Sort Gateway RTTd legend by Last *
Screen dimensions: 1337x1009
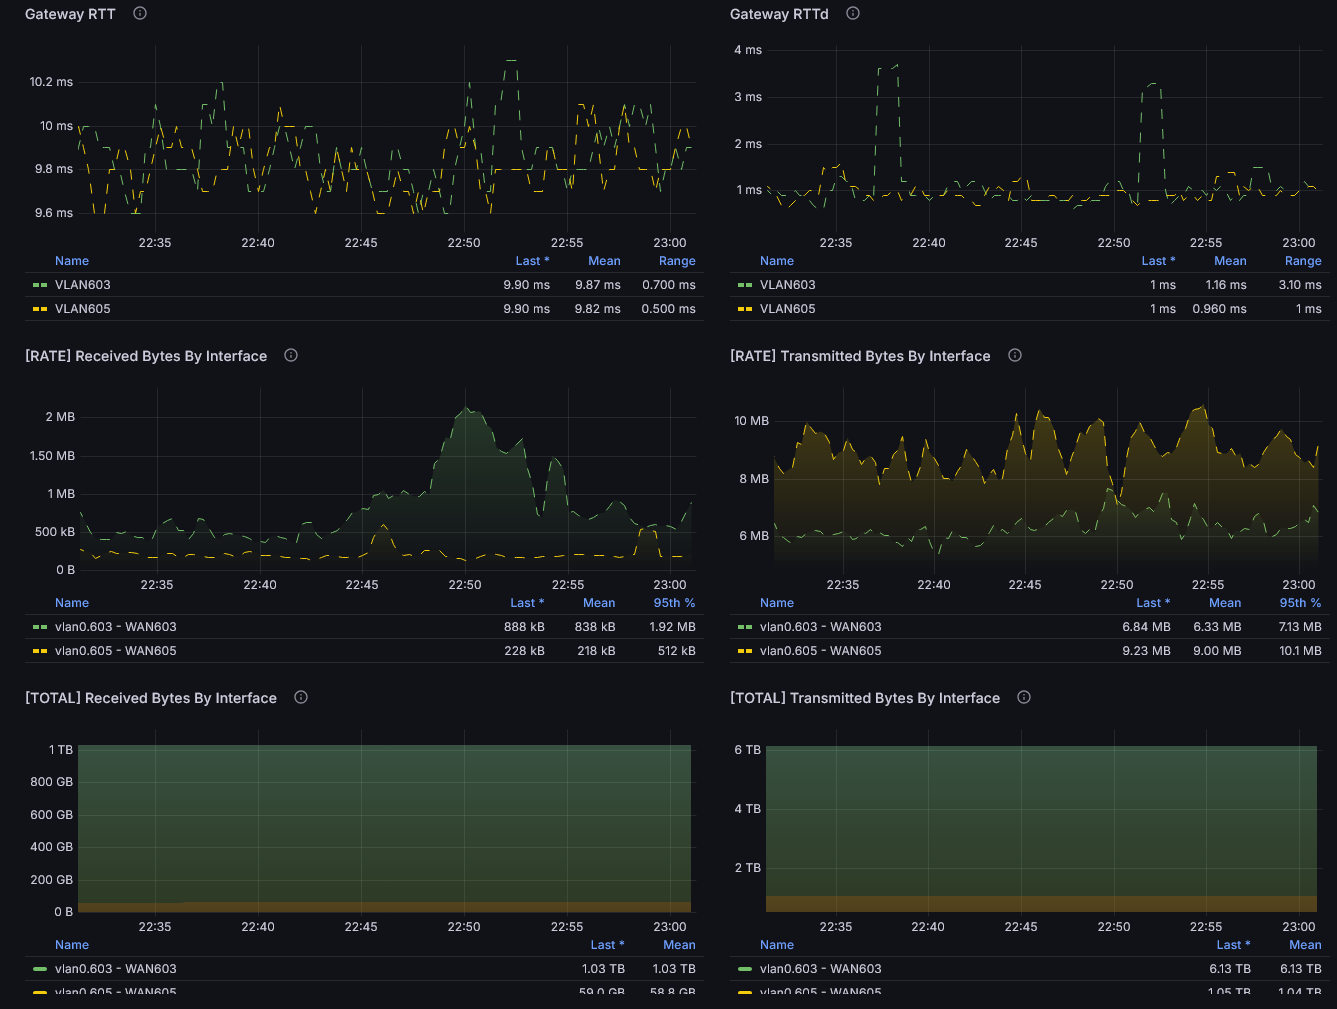1159,261
